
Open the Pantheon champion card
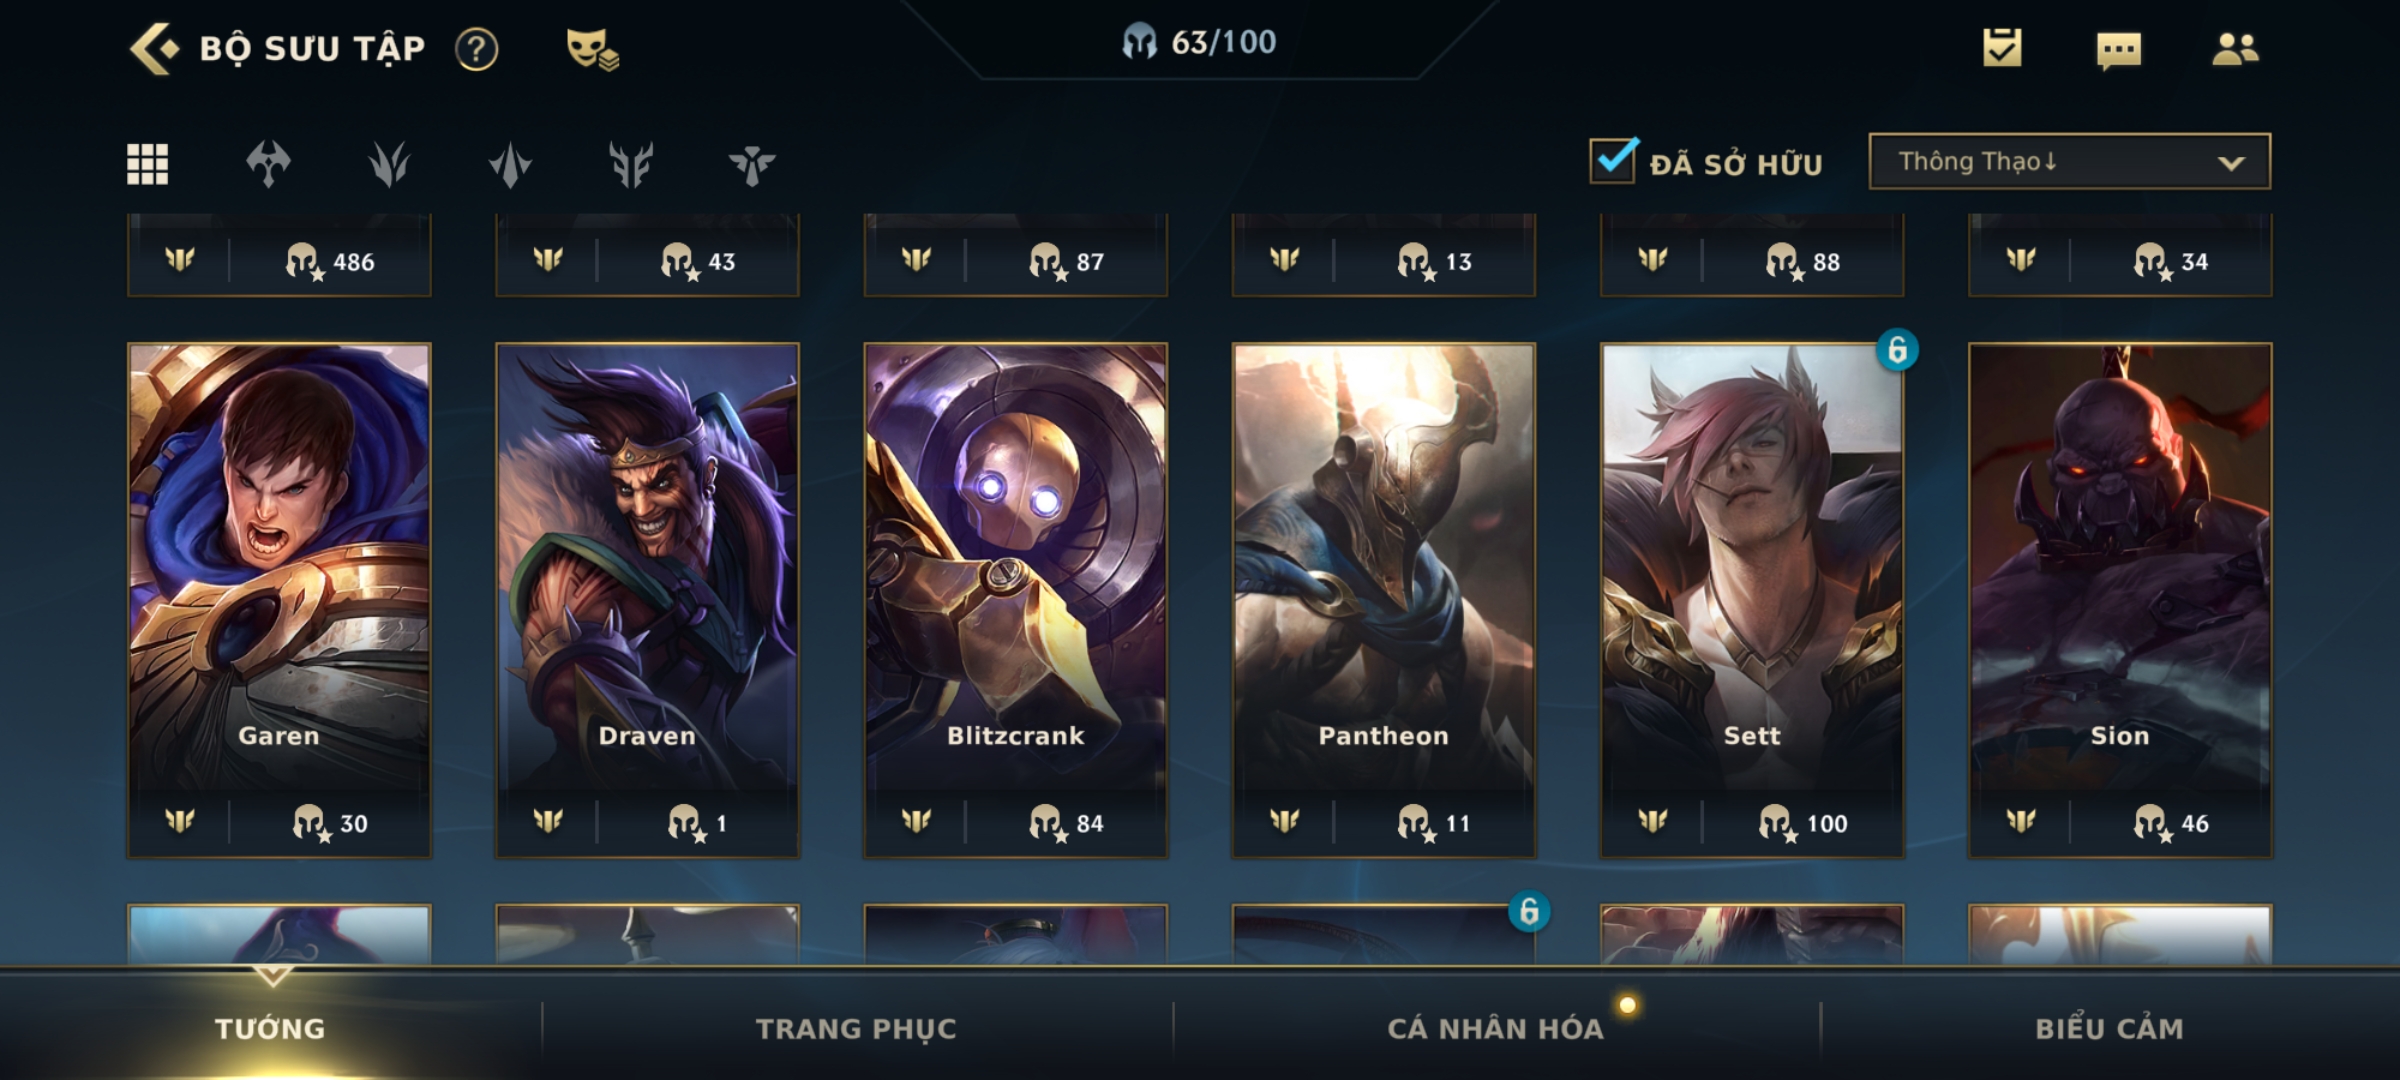click(1383, 600)
